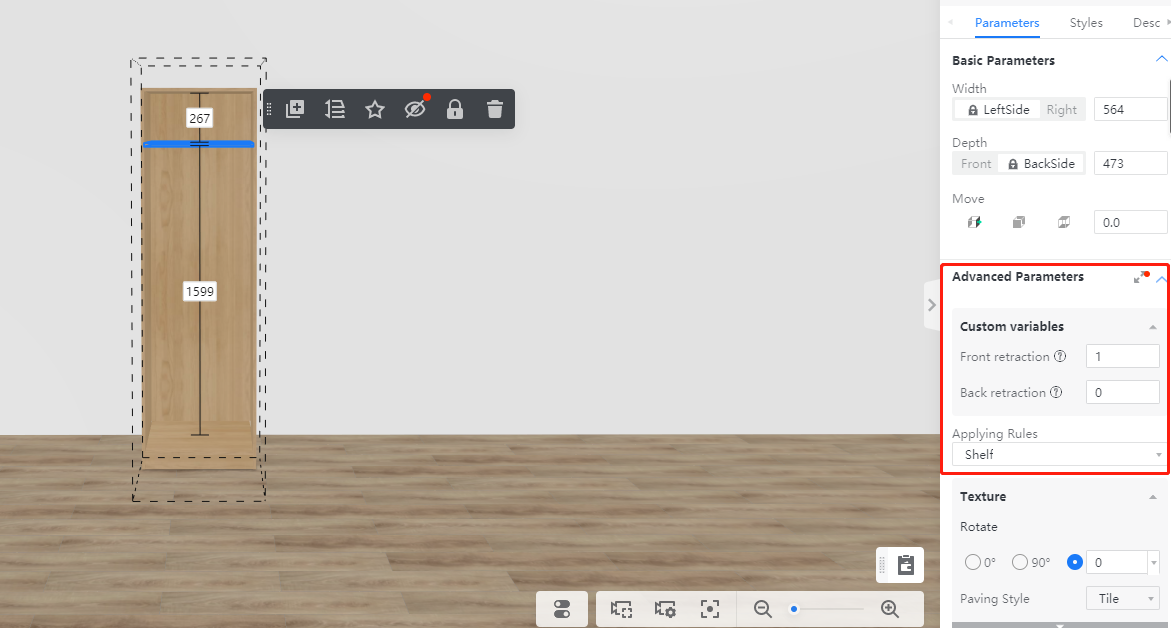Select Front depth anchor
Viewport: 1171px width, 628px height.
tap(976, 164)
